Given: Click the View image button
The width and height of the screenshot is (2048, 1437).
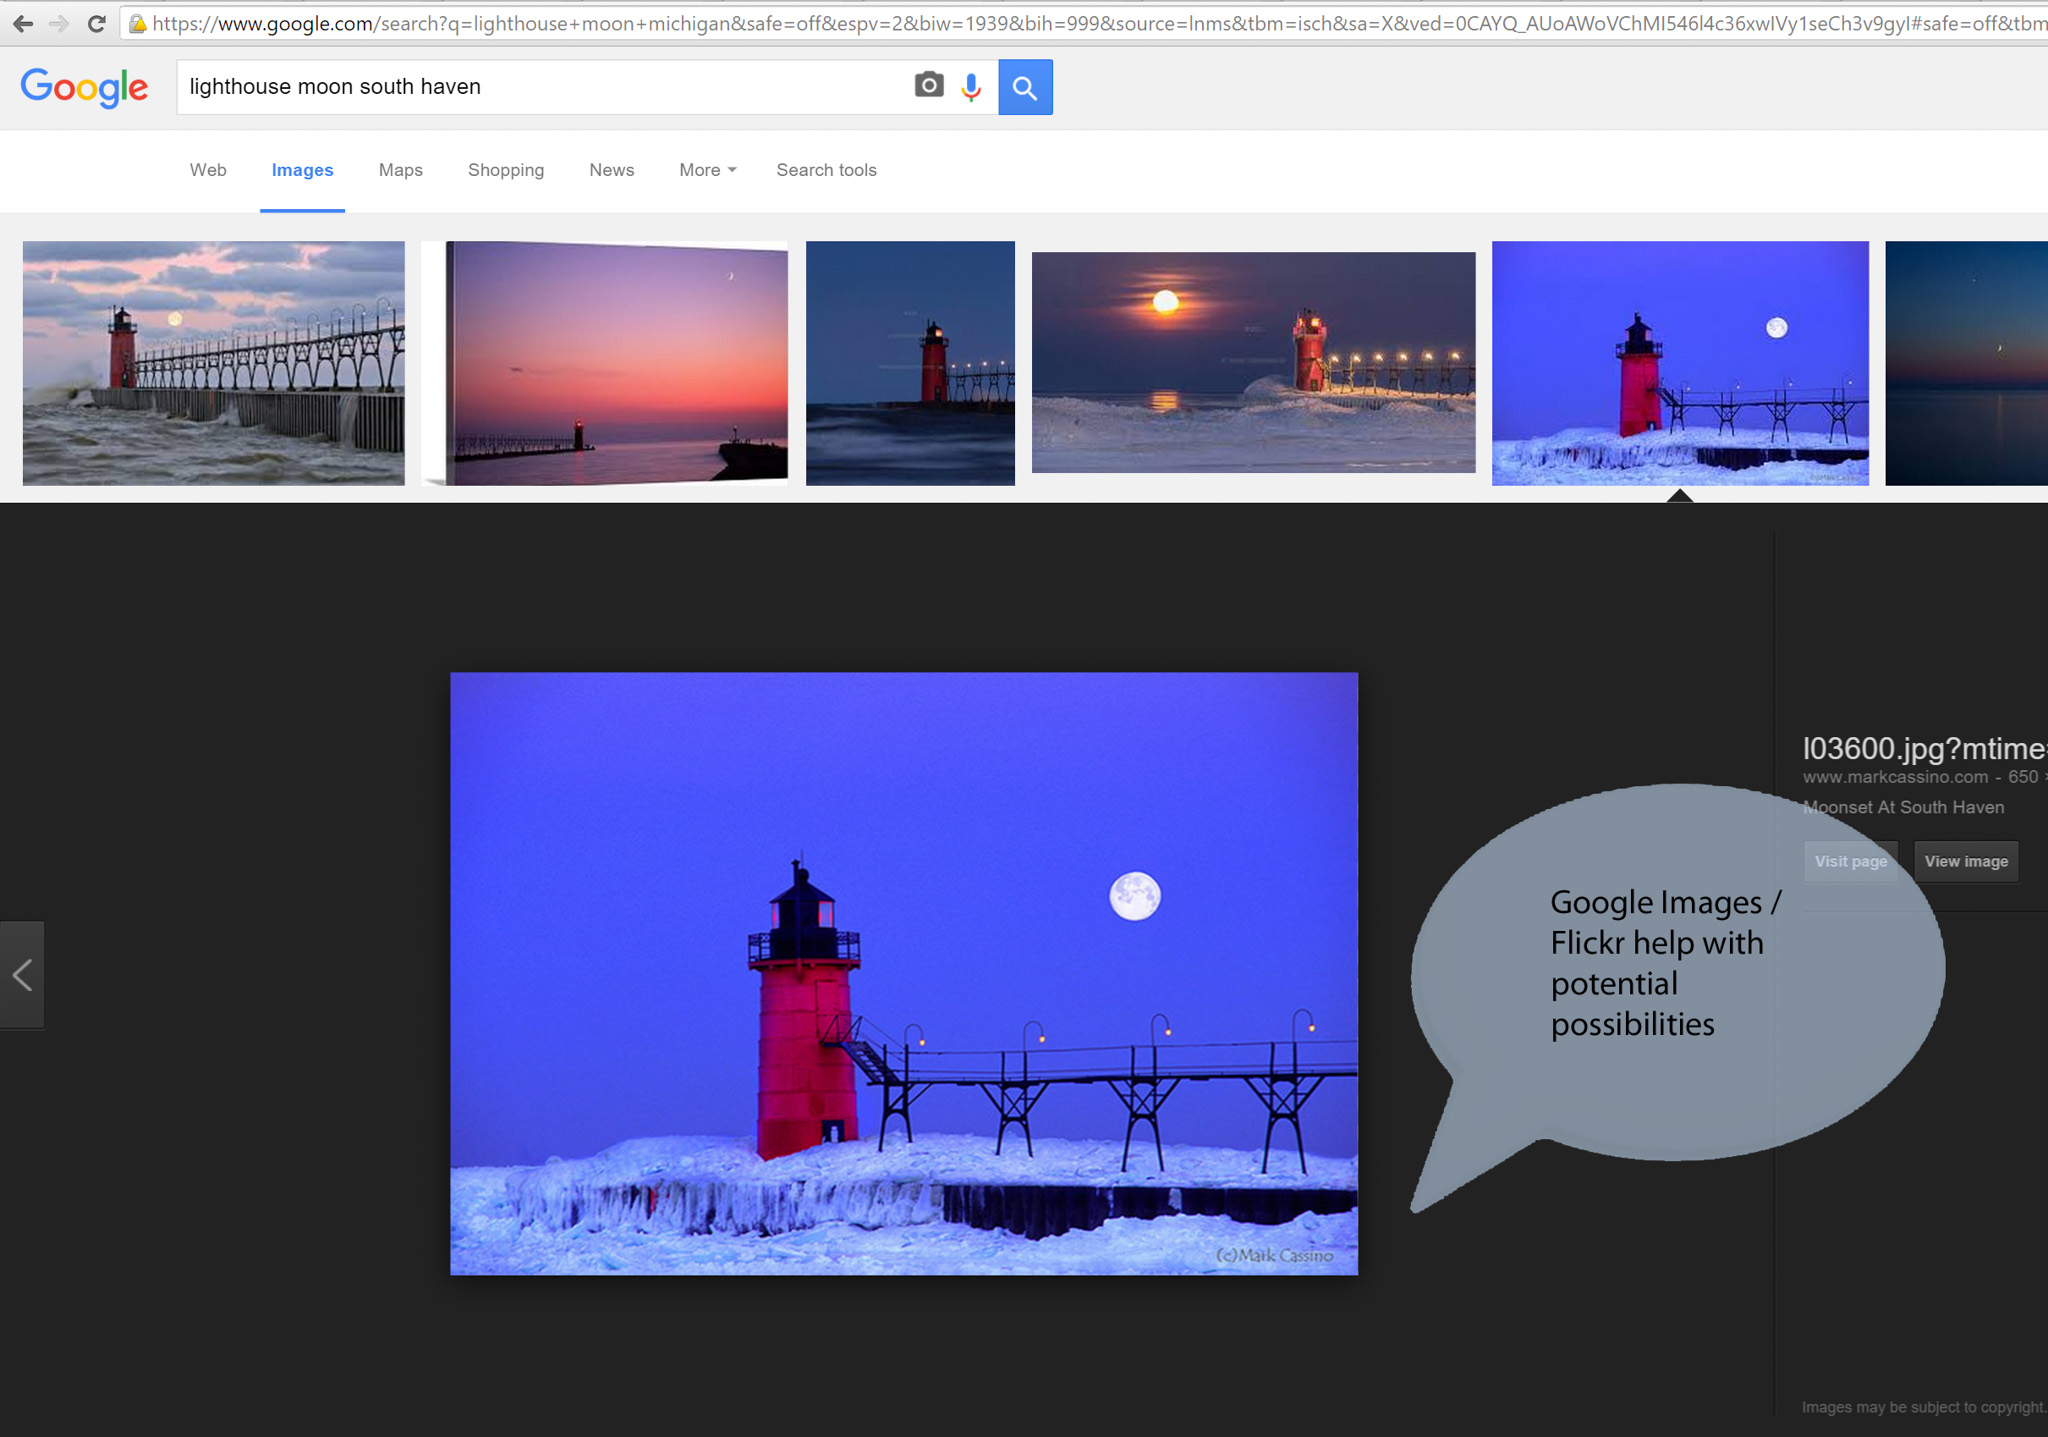Looking at the screenshot, I should tap(1966, 861).
